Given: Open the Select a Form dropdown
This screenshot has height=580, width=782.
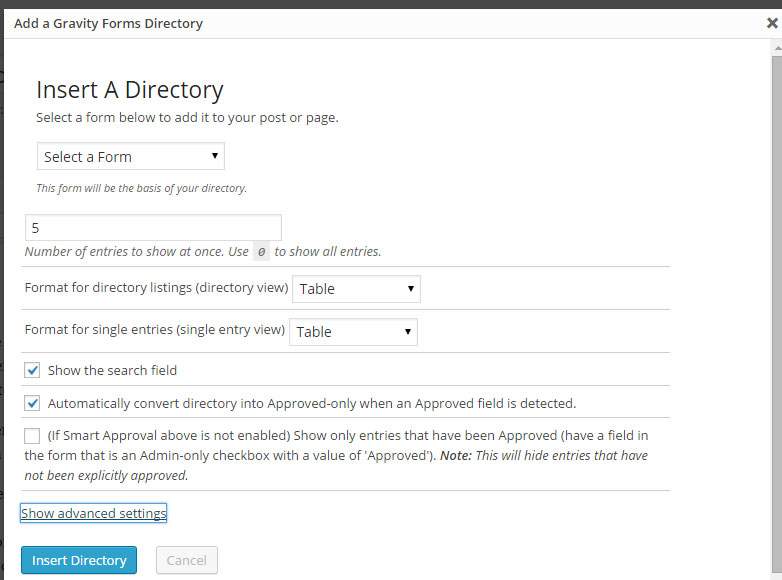Looking at the screenshot, I should click(x=131, y=157).
